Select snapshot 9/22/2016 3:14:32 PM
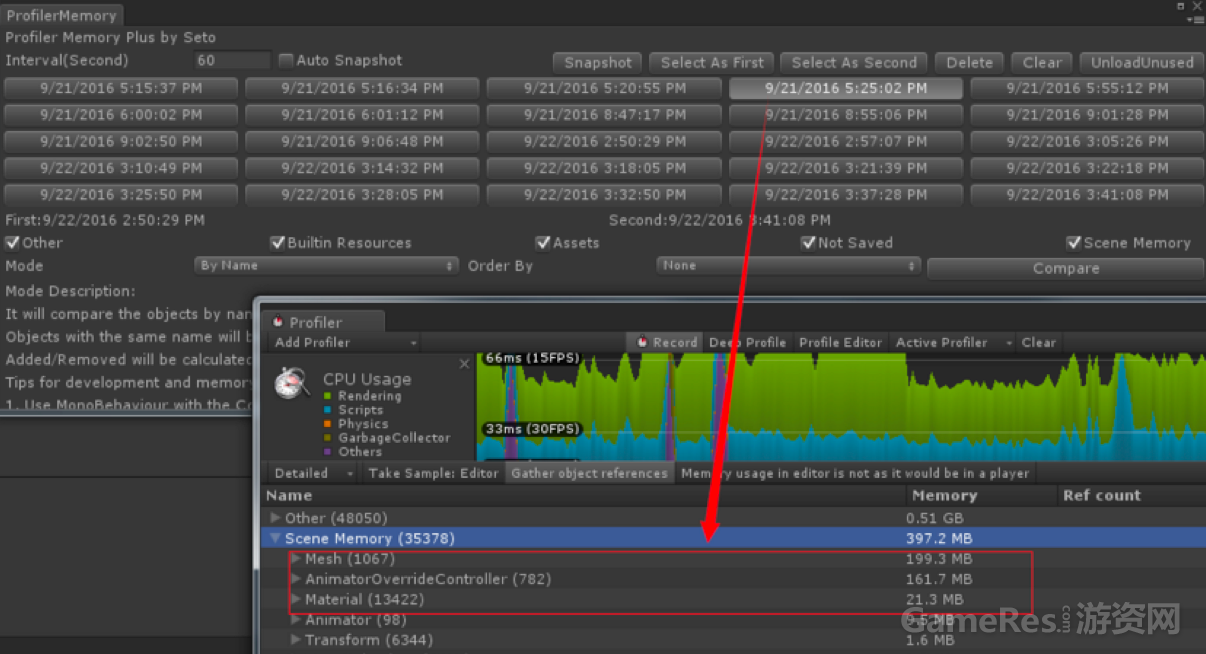Viewport: 1206px width, 654px height. pyautogui.click(x=362, y=168)
